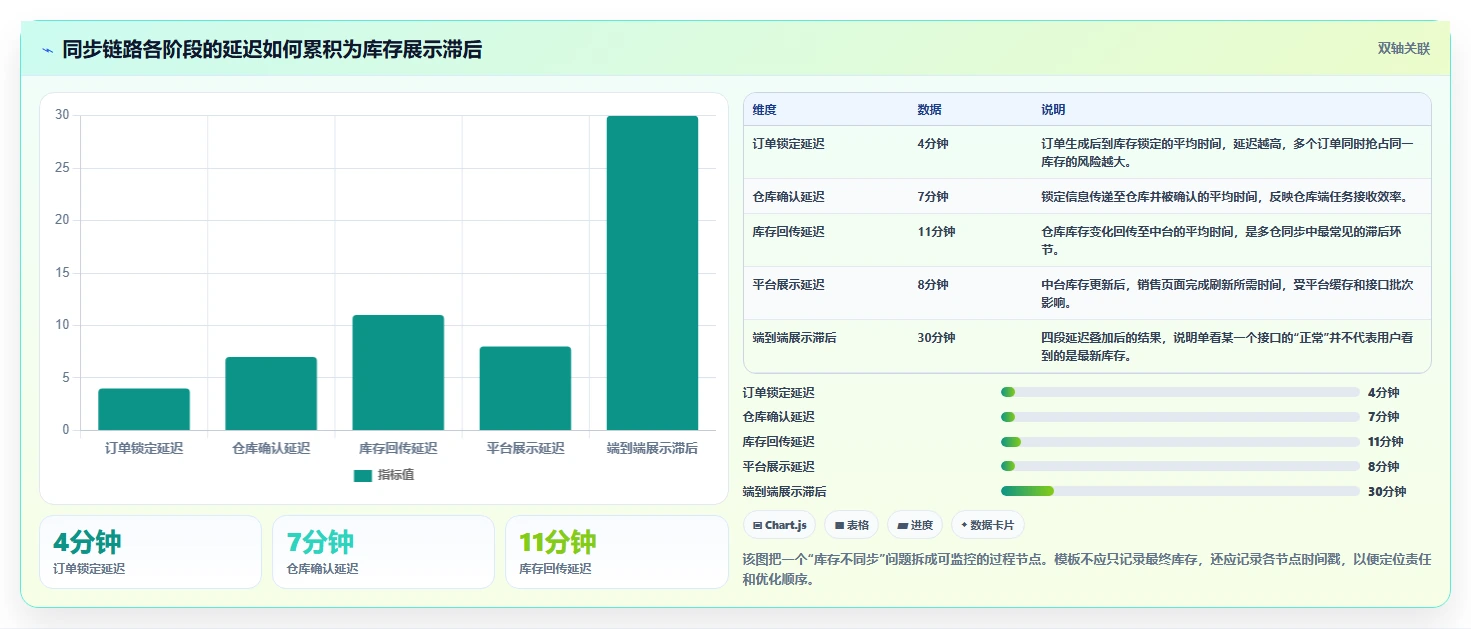
Task: Click the 订单锁定延迟 progress bar
Action: tap(1180, 392)
